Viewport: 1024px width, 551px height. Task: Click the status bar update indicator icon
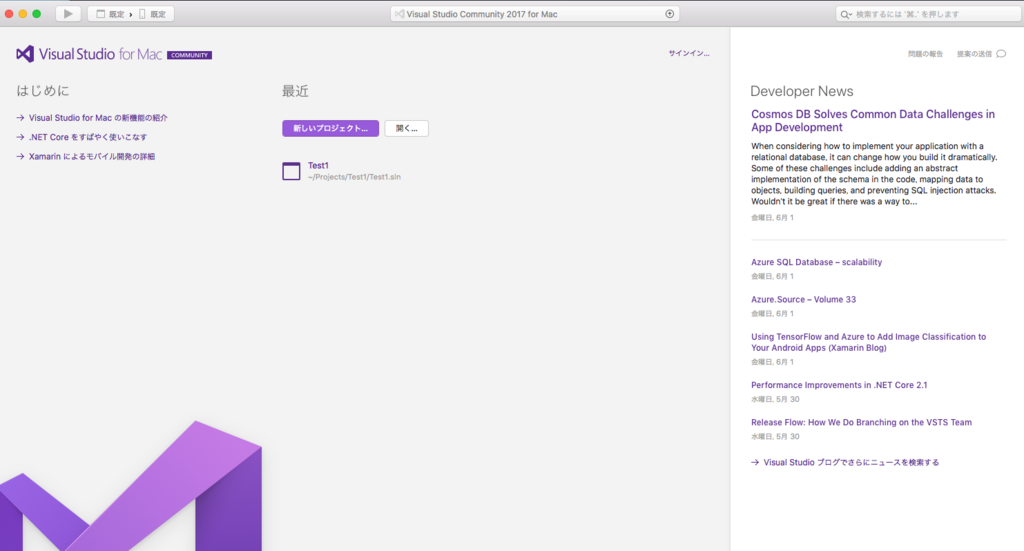[669, 14]
